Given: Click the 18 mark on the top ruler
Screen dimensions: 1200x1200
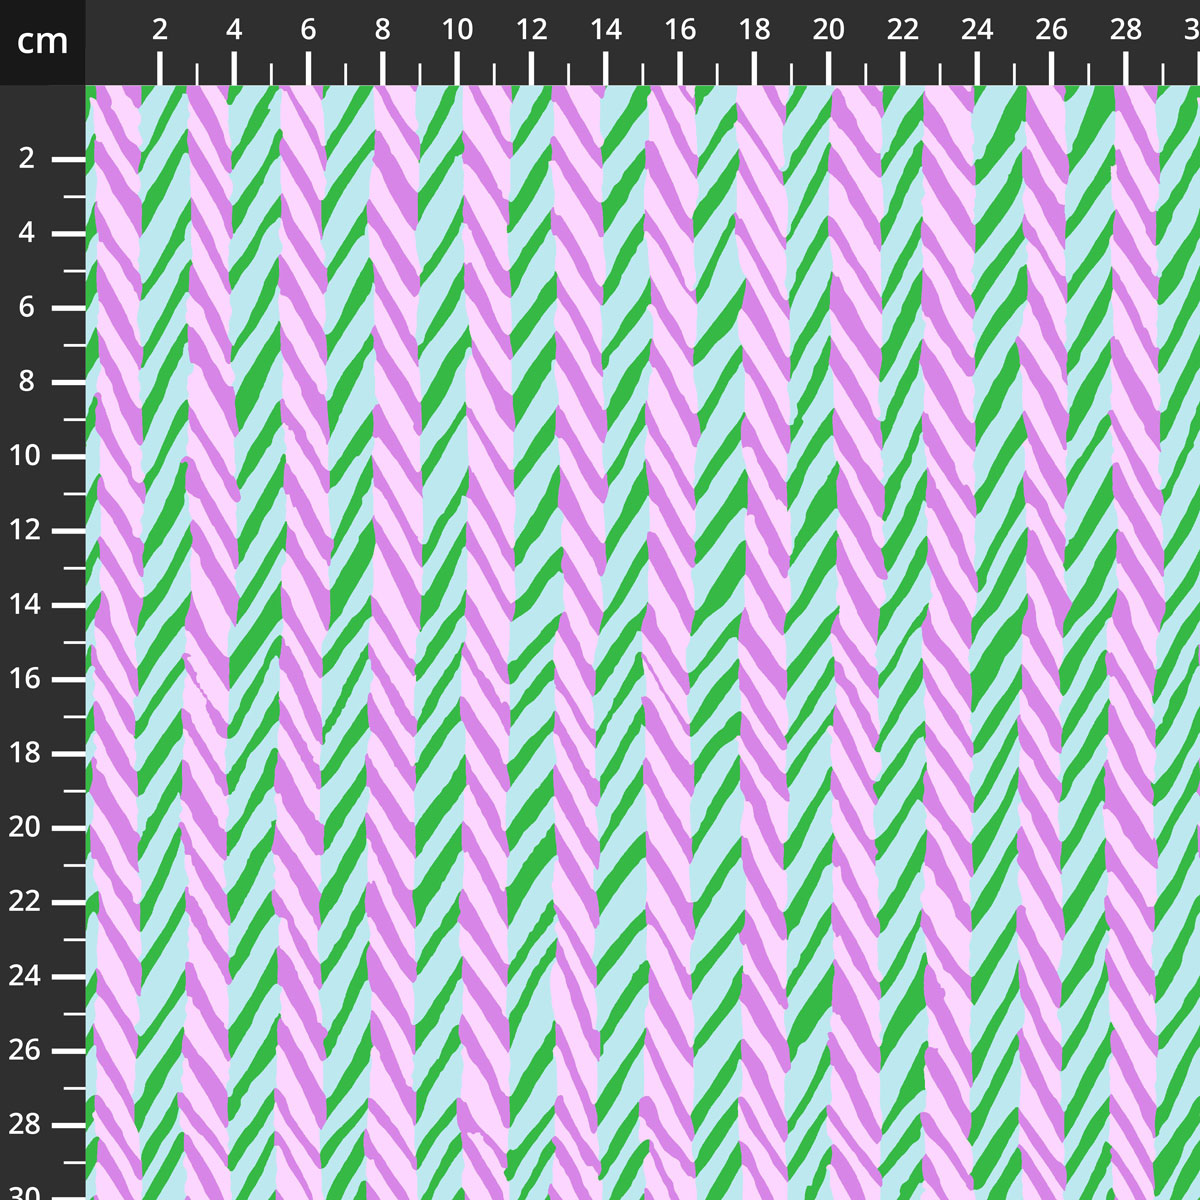Looking at the screenshot, I should pos(754,31).
